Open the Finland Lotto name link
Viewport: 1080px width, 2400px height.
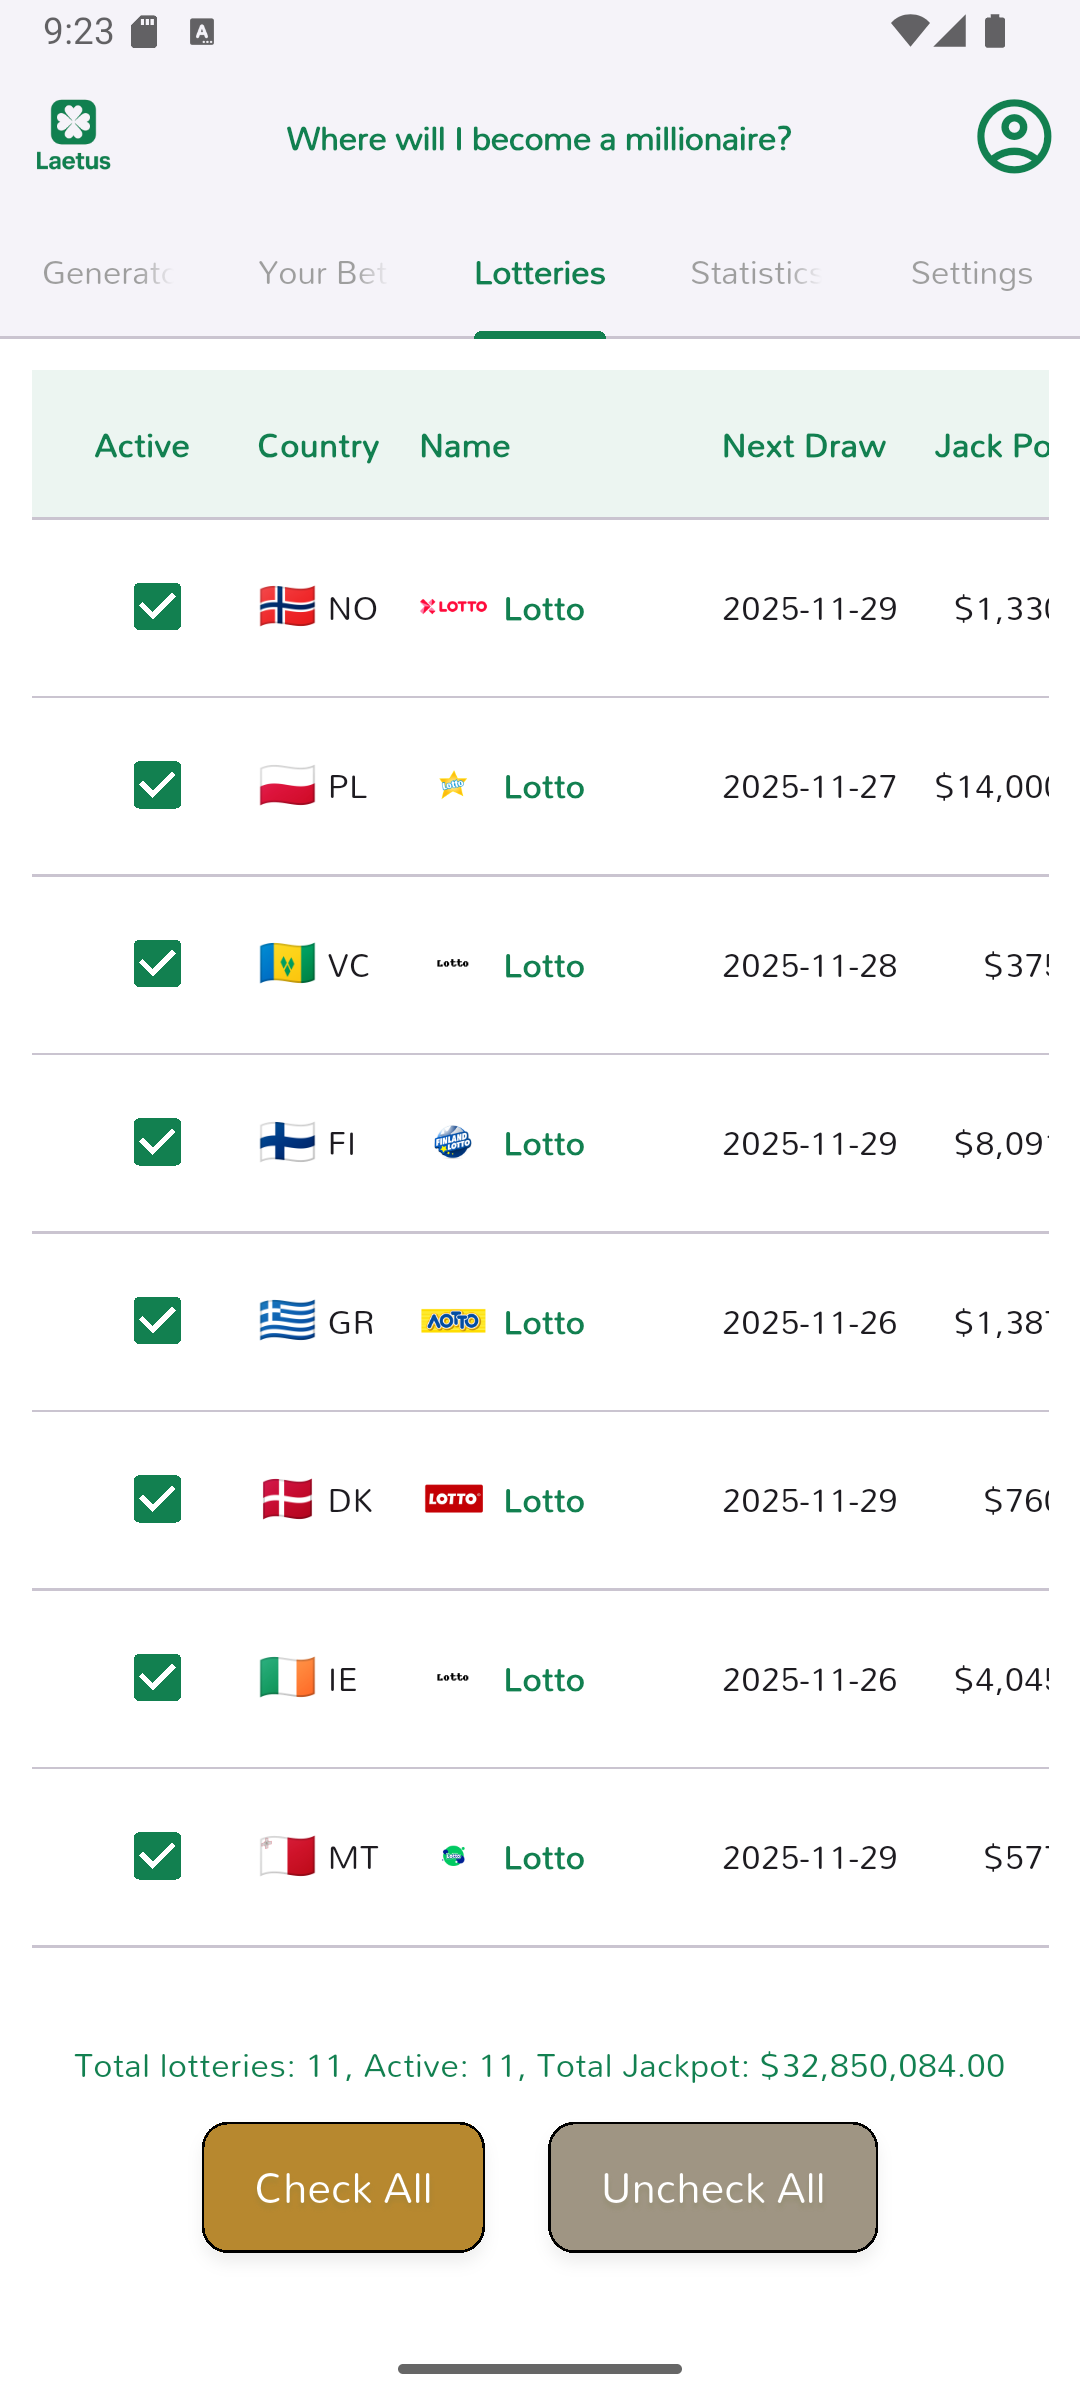click(544, 1144)
